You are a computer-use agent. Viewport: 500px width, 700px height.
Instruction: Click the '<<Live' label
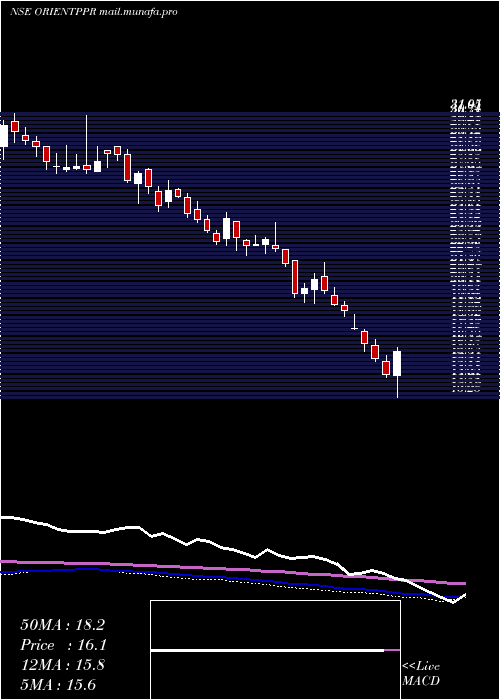pyautogui.click(x=421, y=666)
